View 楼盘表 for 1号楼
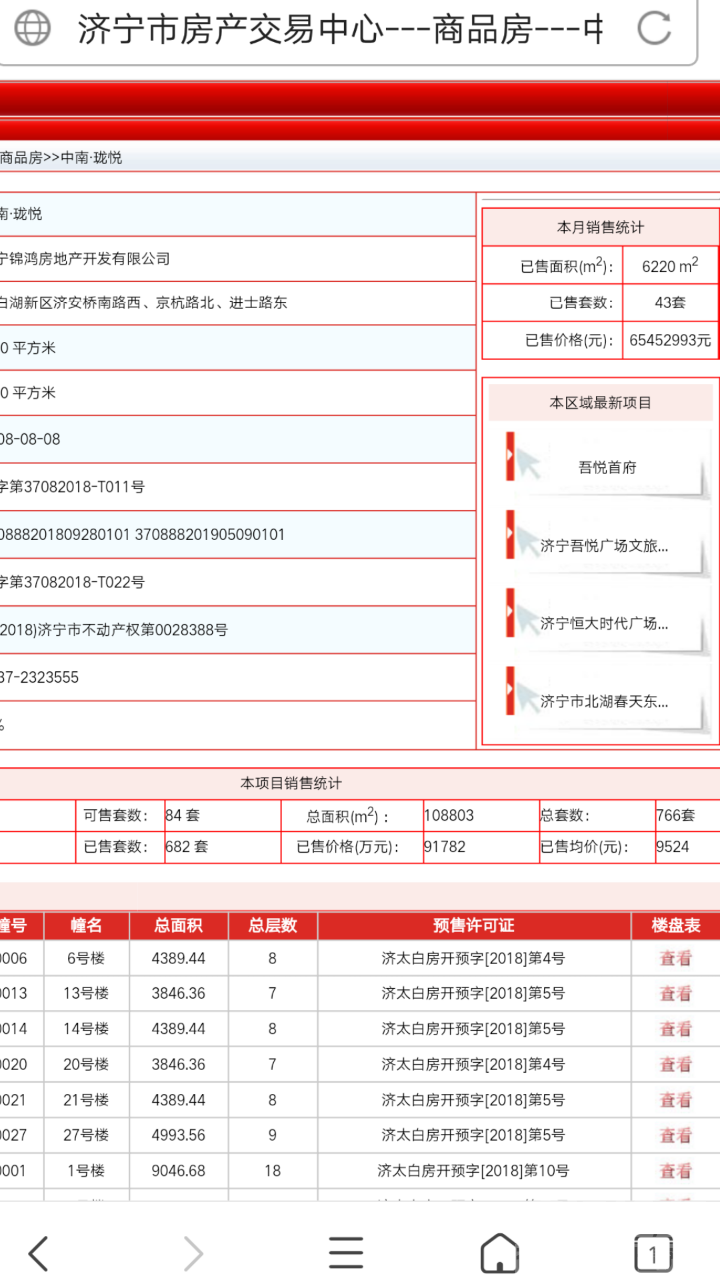This screenshot has height=1280, width=720. tap(675, 1171)
